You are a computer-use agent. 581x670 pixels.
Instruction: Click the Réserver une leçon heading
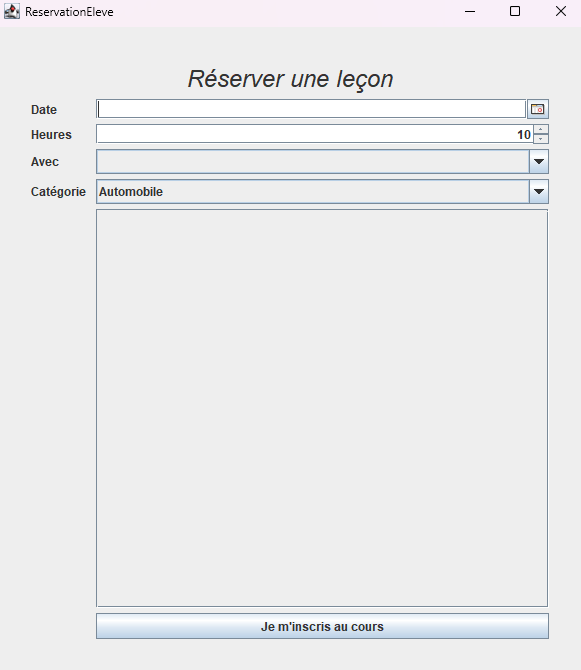[x=290, y=79]
